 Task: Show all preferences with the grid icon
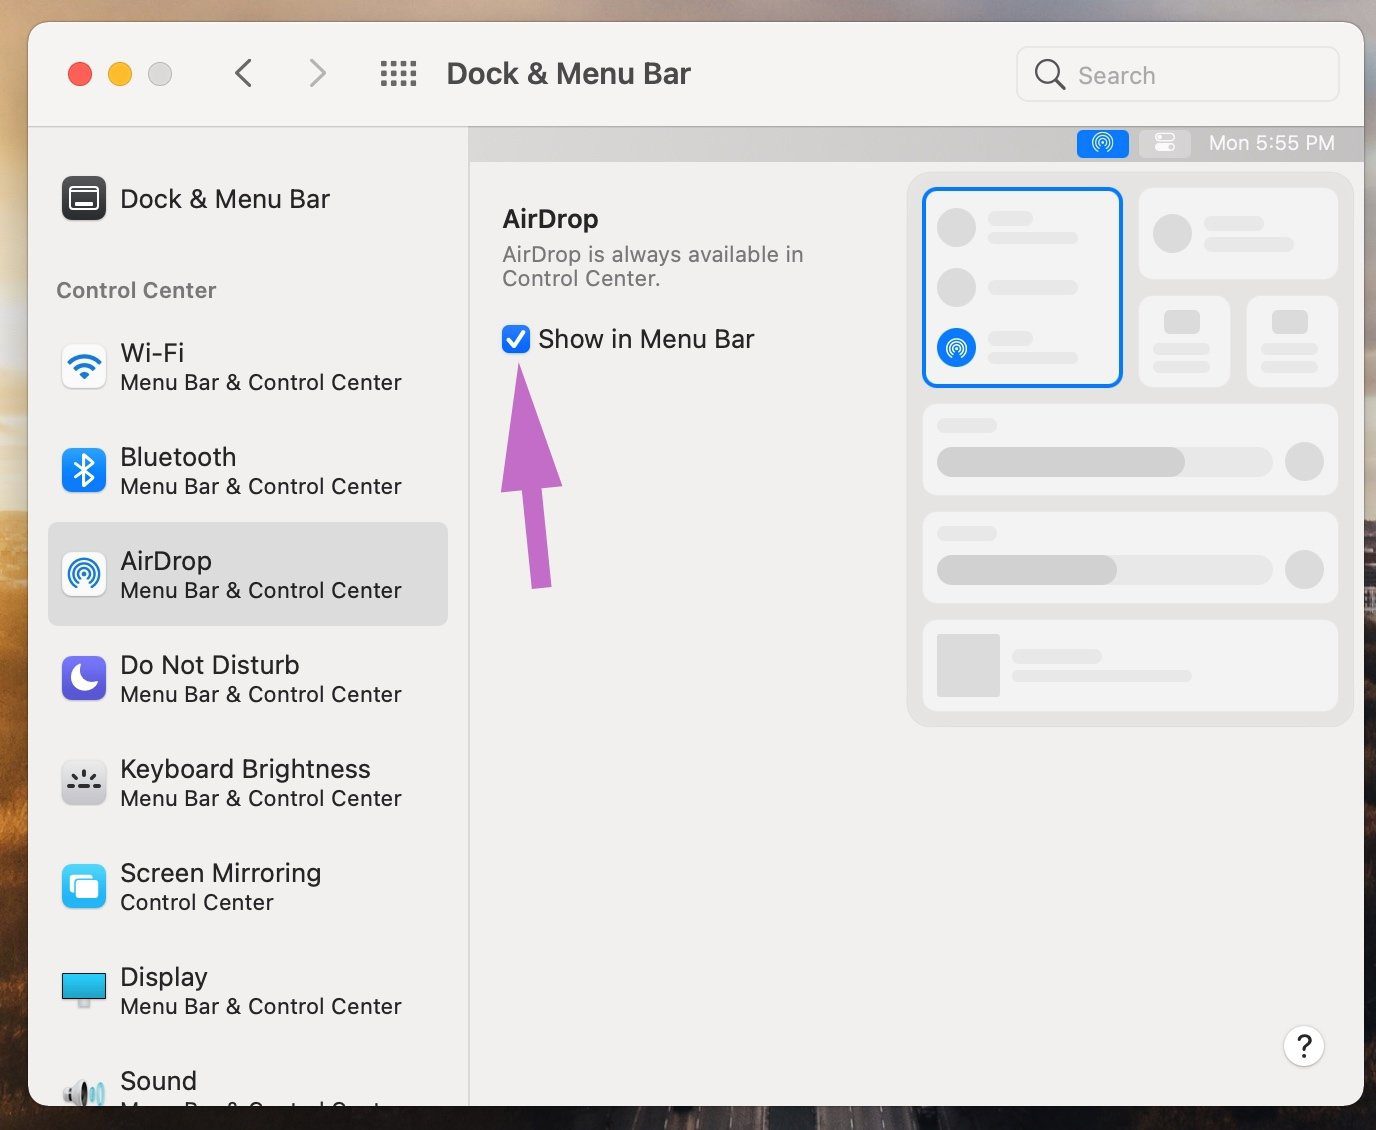click(x=398, y=74)
